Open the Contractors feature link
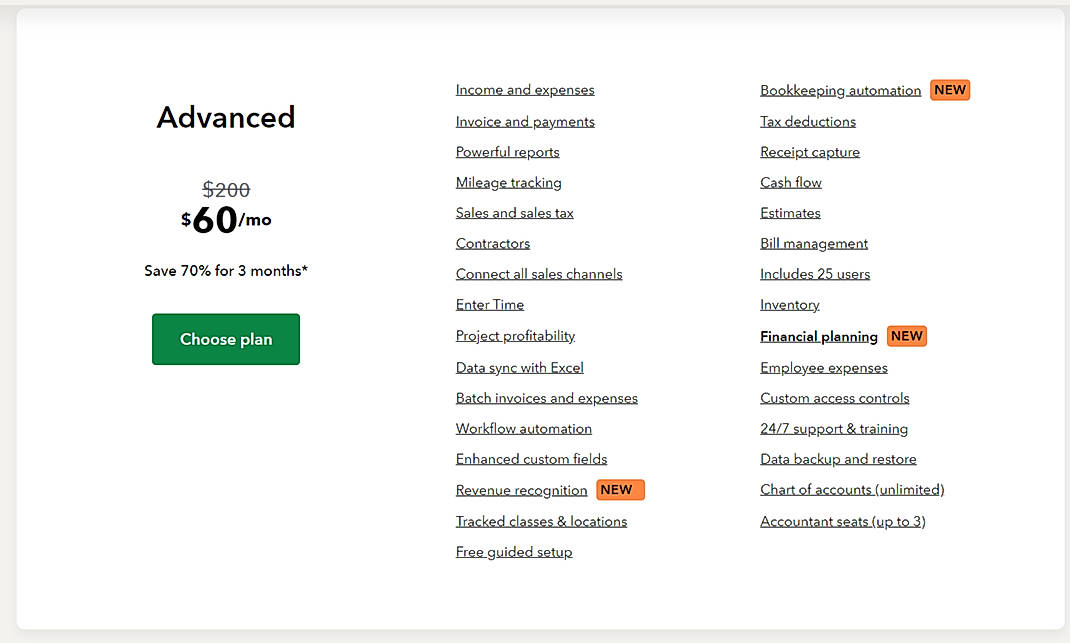The height and width of the screenshot is (643, 1070). 492,243
